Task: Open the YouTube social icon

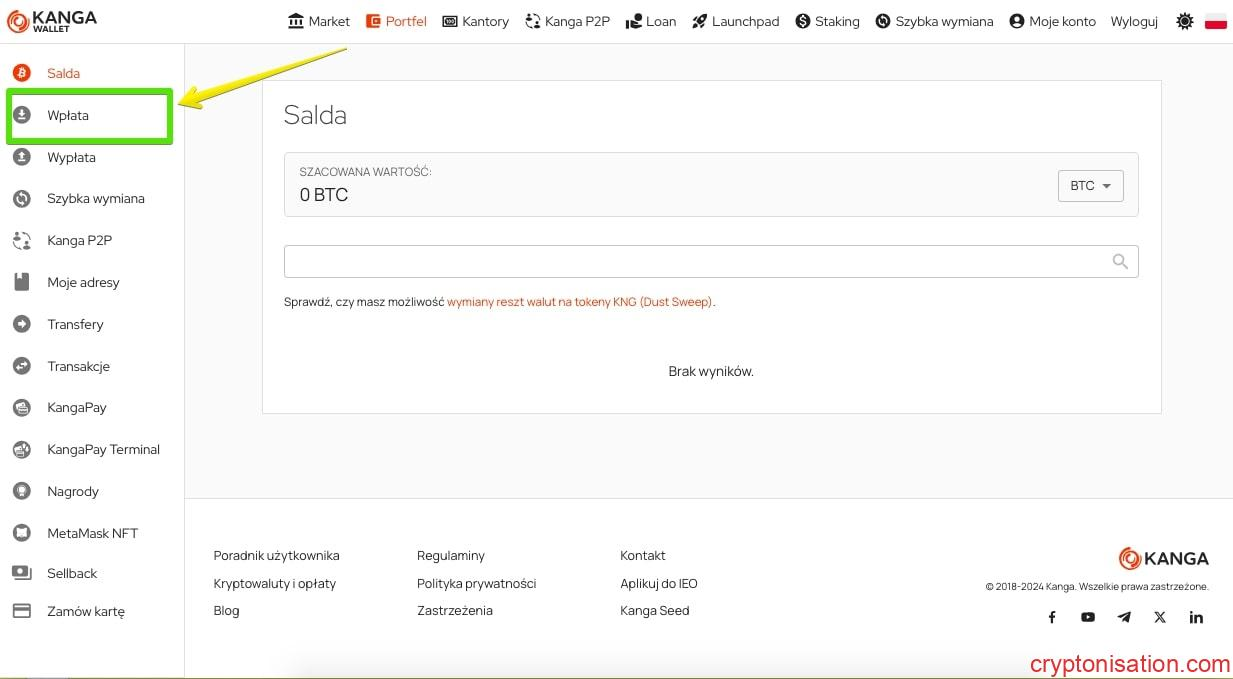Action: coord(1088,617)
